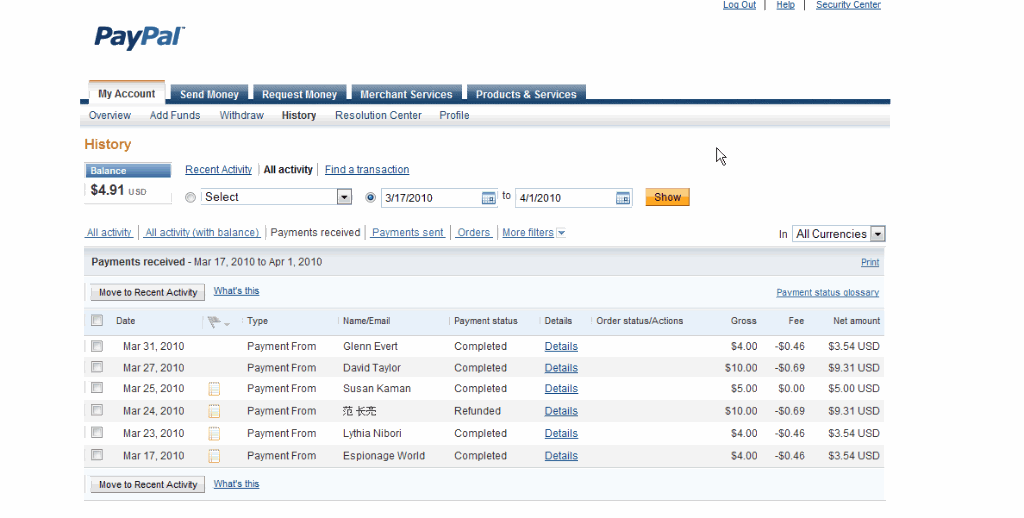Open the Merchant Services tab

(x=406, y=94)
